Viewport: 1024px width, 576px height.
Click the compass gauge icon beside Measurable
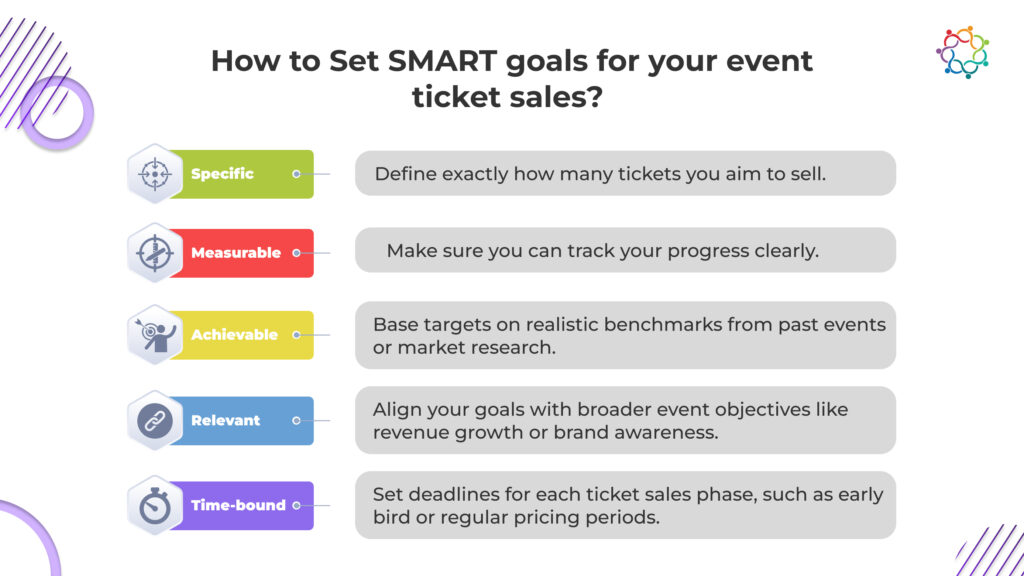[155, 253]
